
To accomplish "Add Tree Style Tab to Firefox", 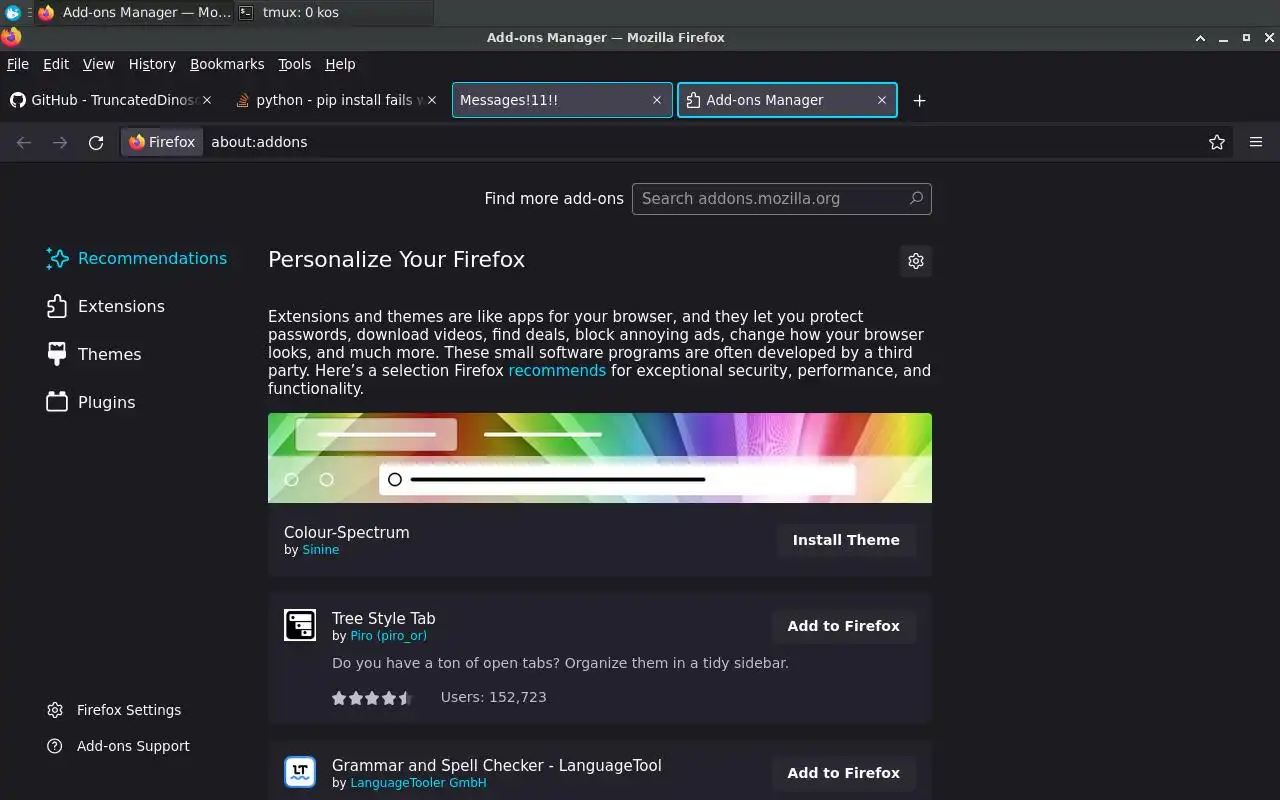I will [844, 626].
